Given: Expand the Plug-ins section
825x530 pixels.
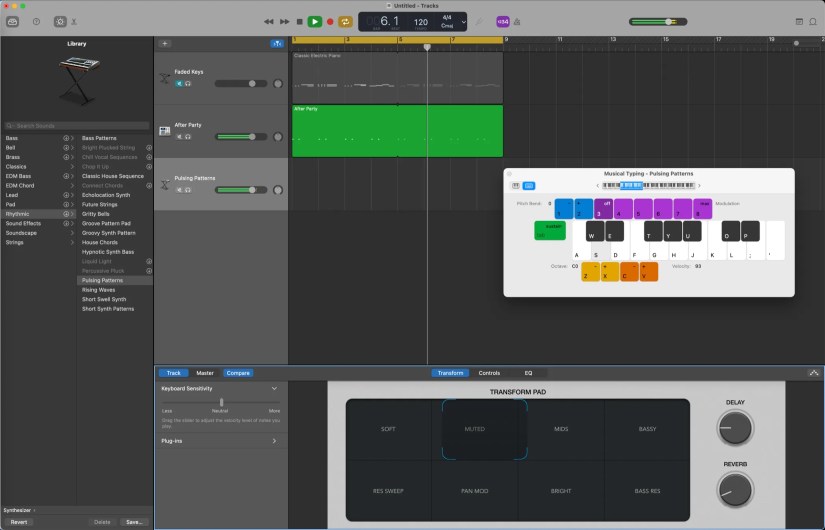Looking at the screenshot, I should tap(274, 441).
